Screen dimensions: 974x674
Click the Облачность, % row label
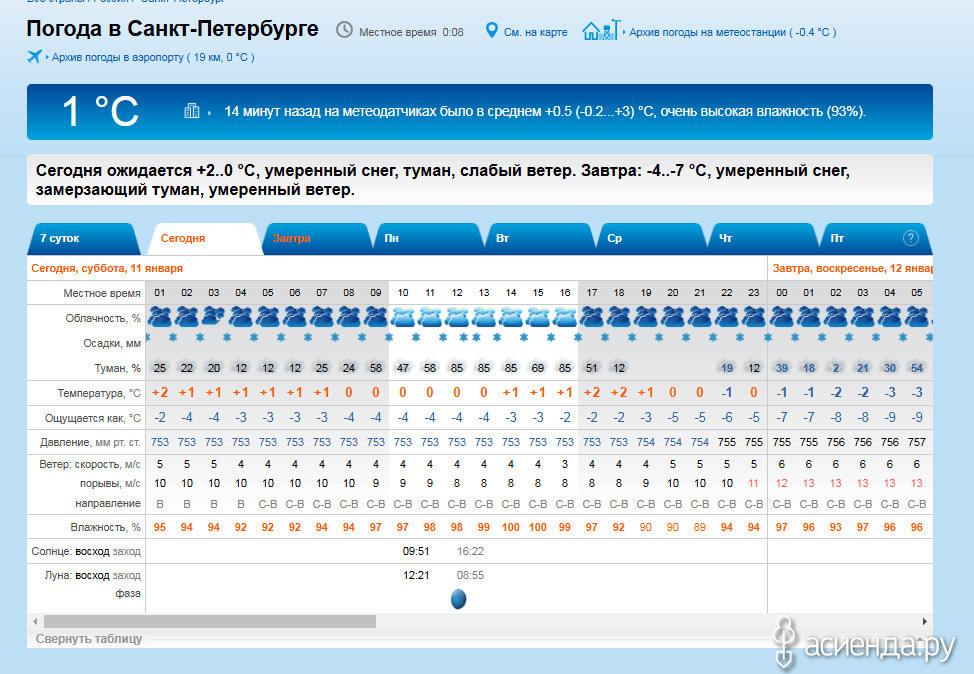pos(103,318)
